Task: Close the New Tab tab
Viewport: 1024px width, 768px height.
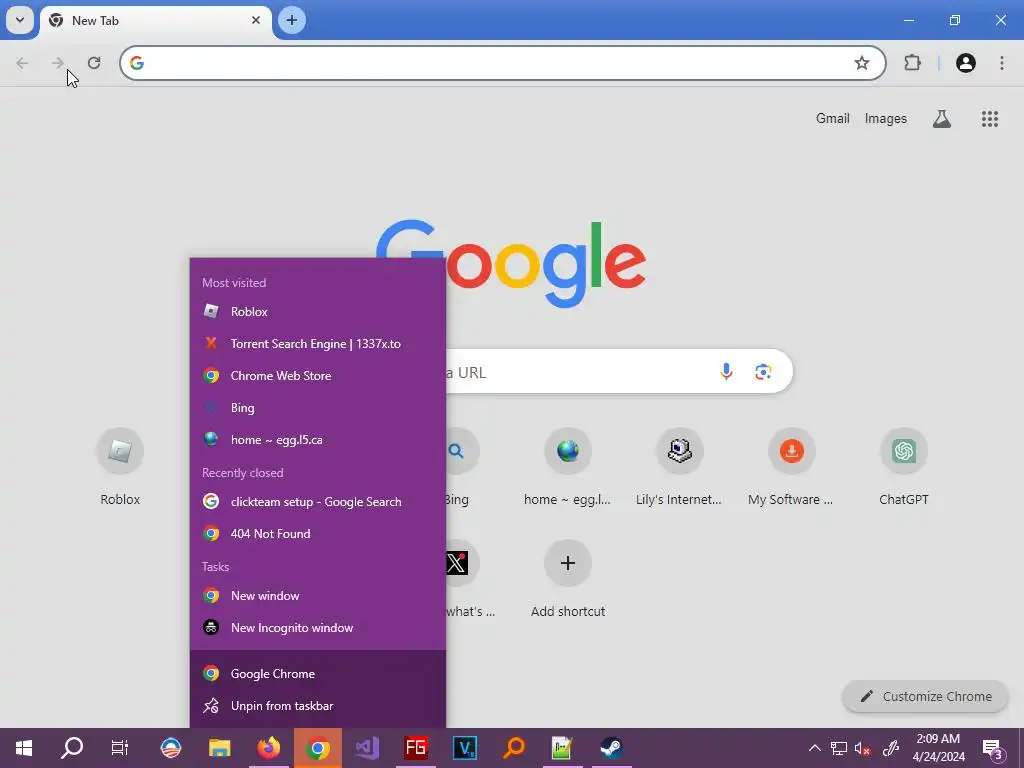Action: coord(256,20)
